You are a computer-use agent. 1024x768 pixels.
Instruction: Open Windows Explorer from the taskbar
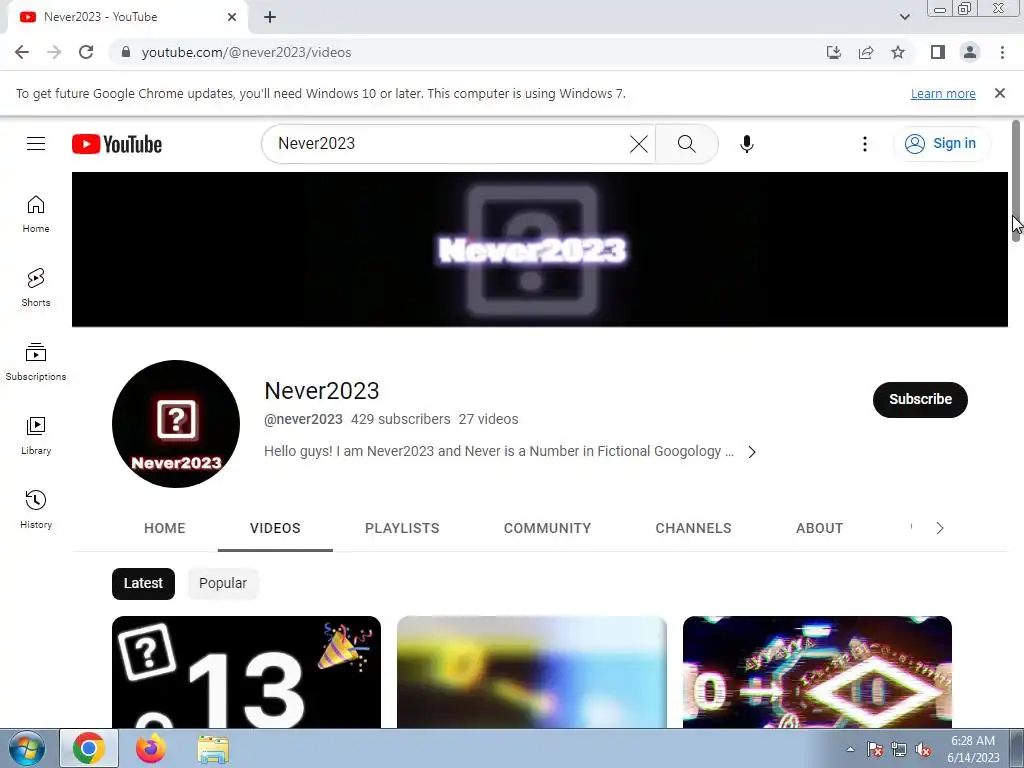tap(213, 749)
